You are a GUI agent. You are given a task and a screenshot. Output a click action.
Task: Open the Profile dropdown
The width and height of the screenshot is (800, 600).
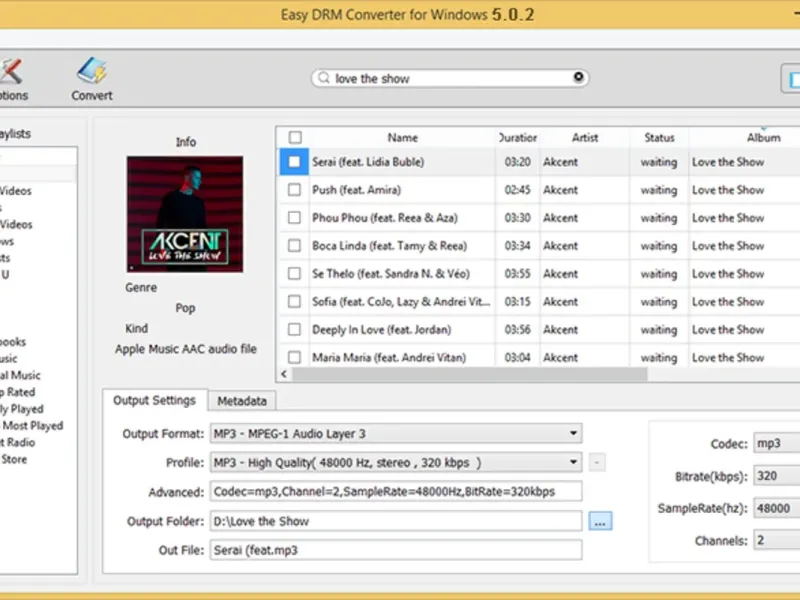(396, 463)
